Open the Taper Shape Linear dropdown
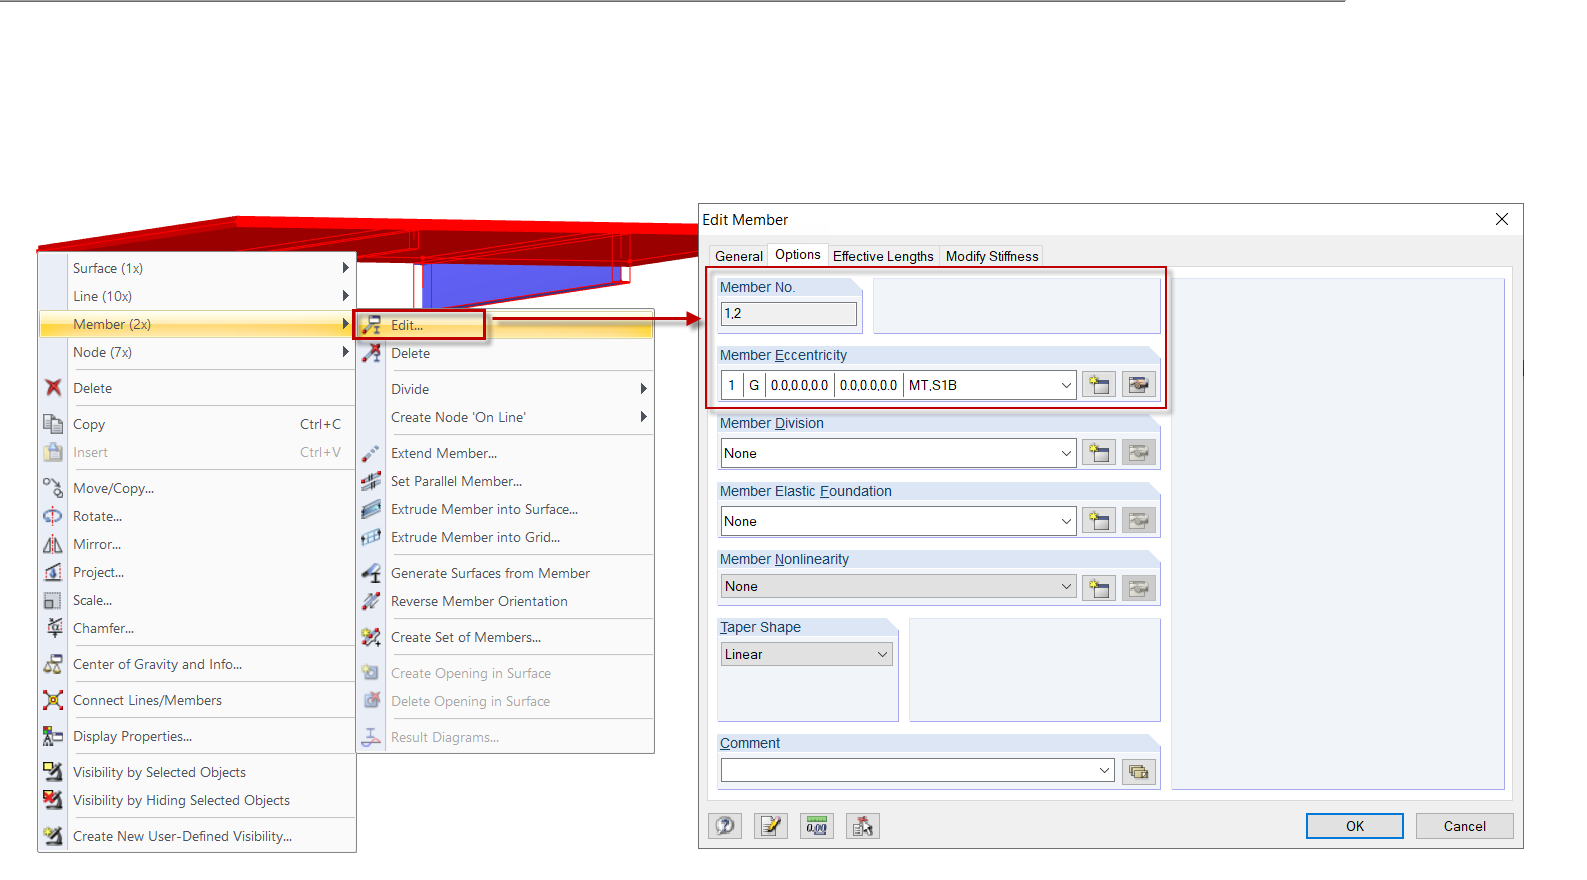 click(883, 655)
